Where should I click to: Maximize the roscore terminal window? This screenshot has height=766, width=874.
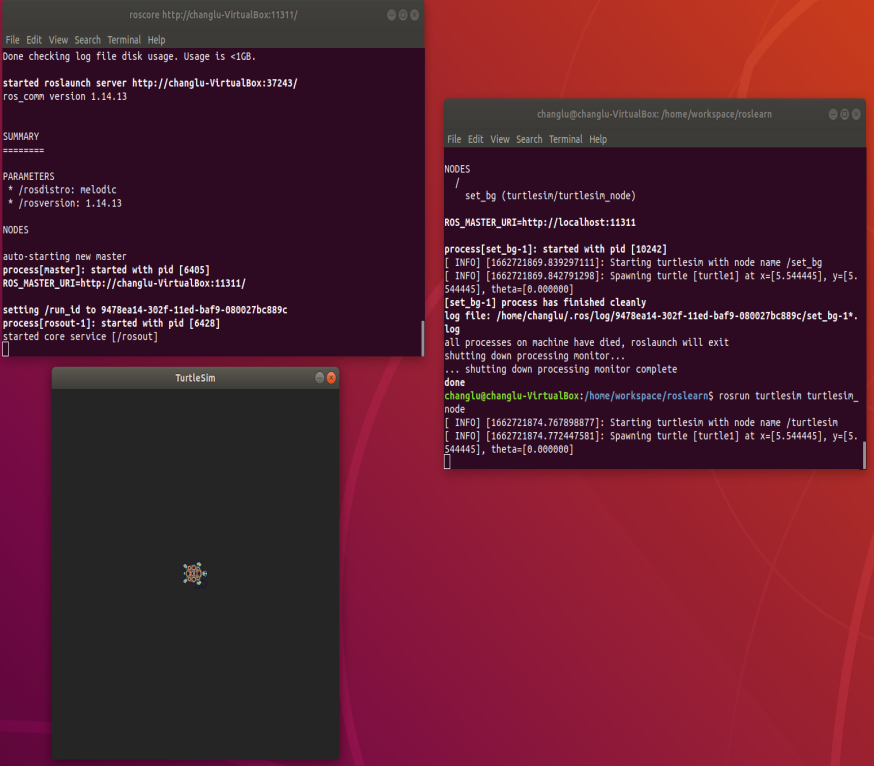pyautogui.click(x=403, y=15)
